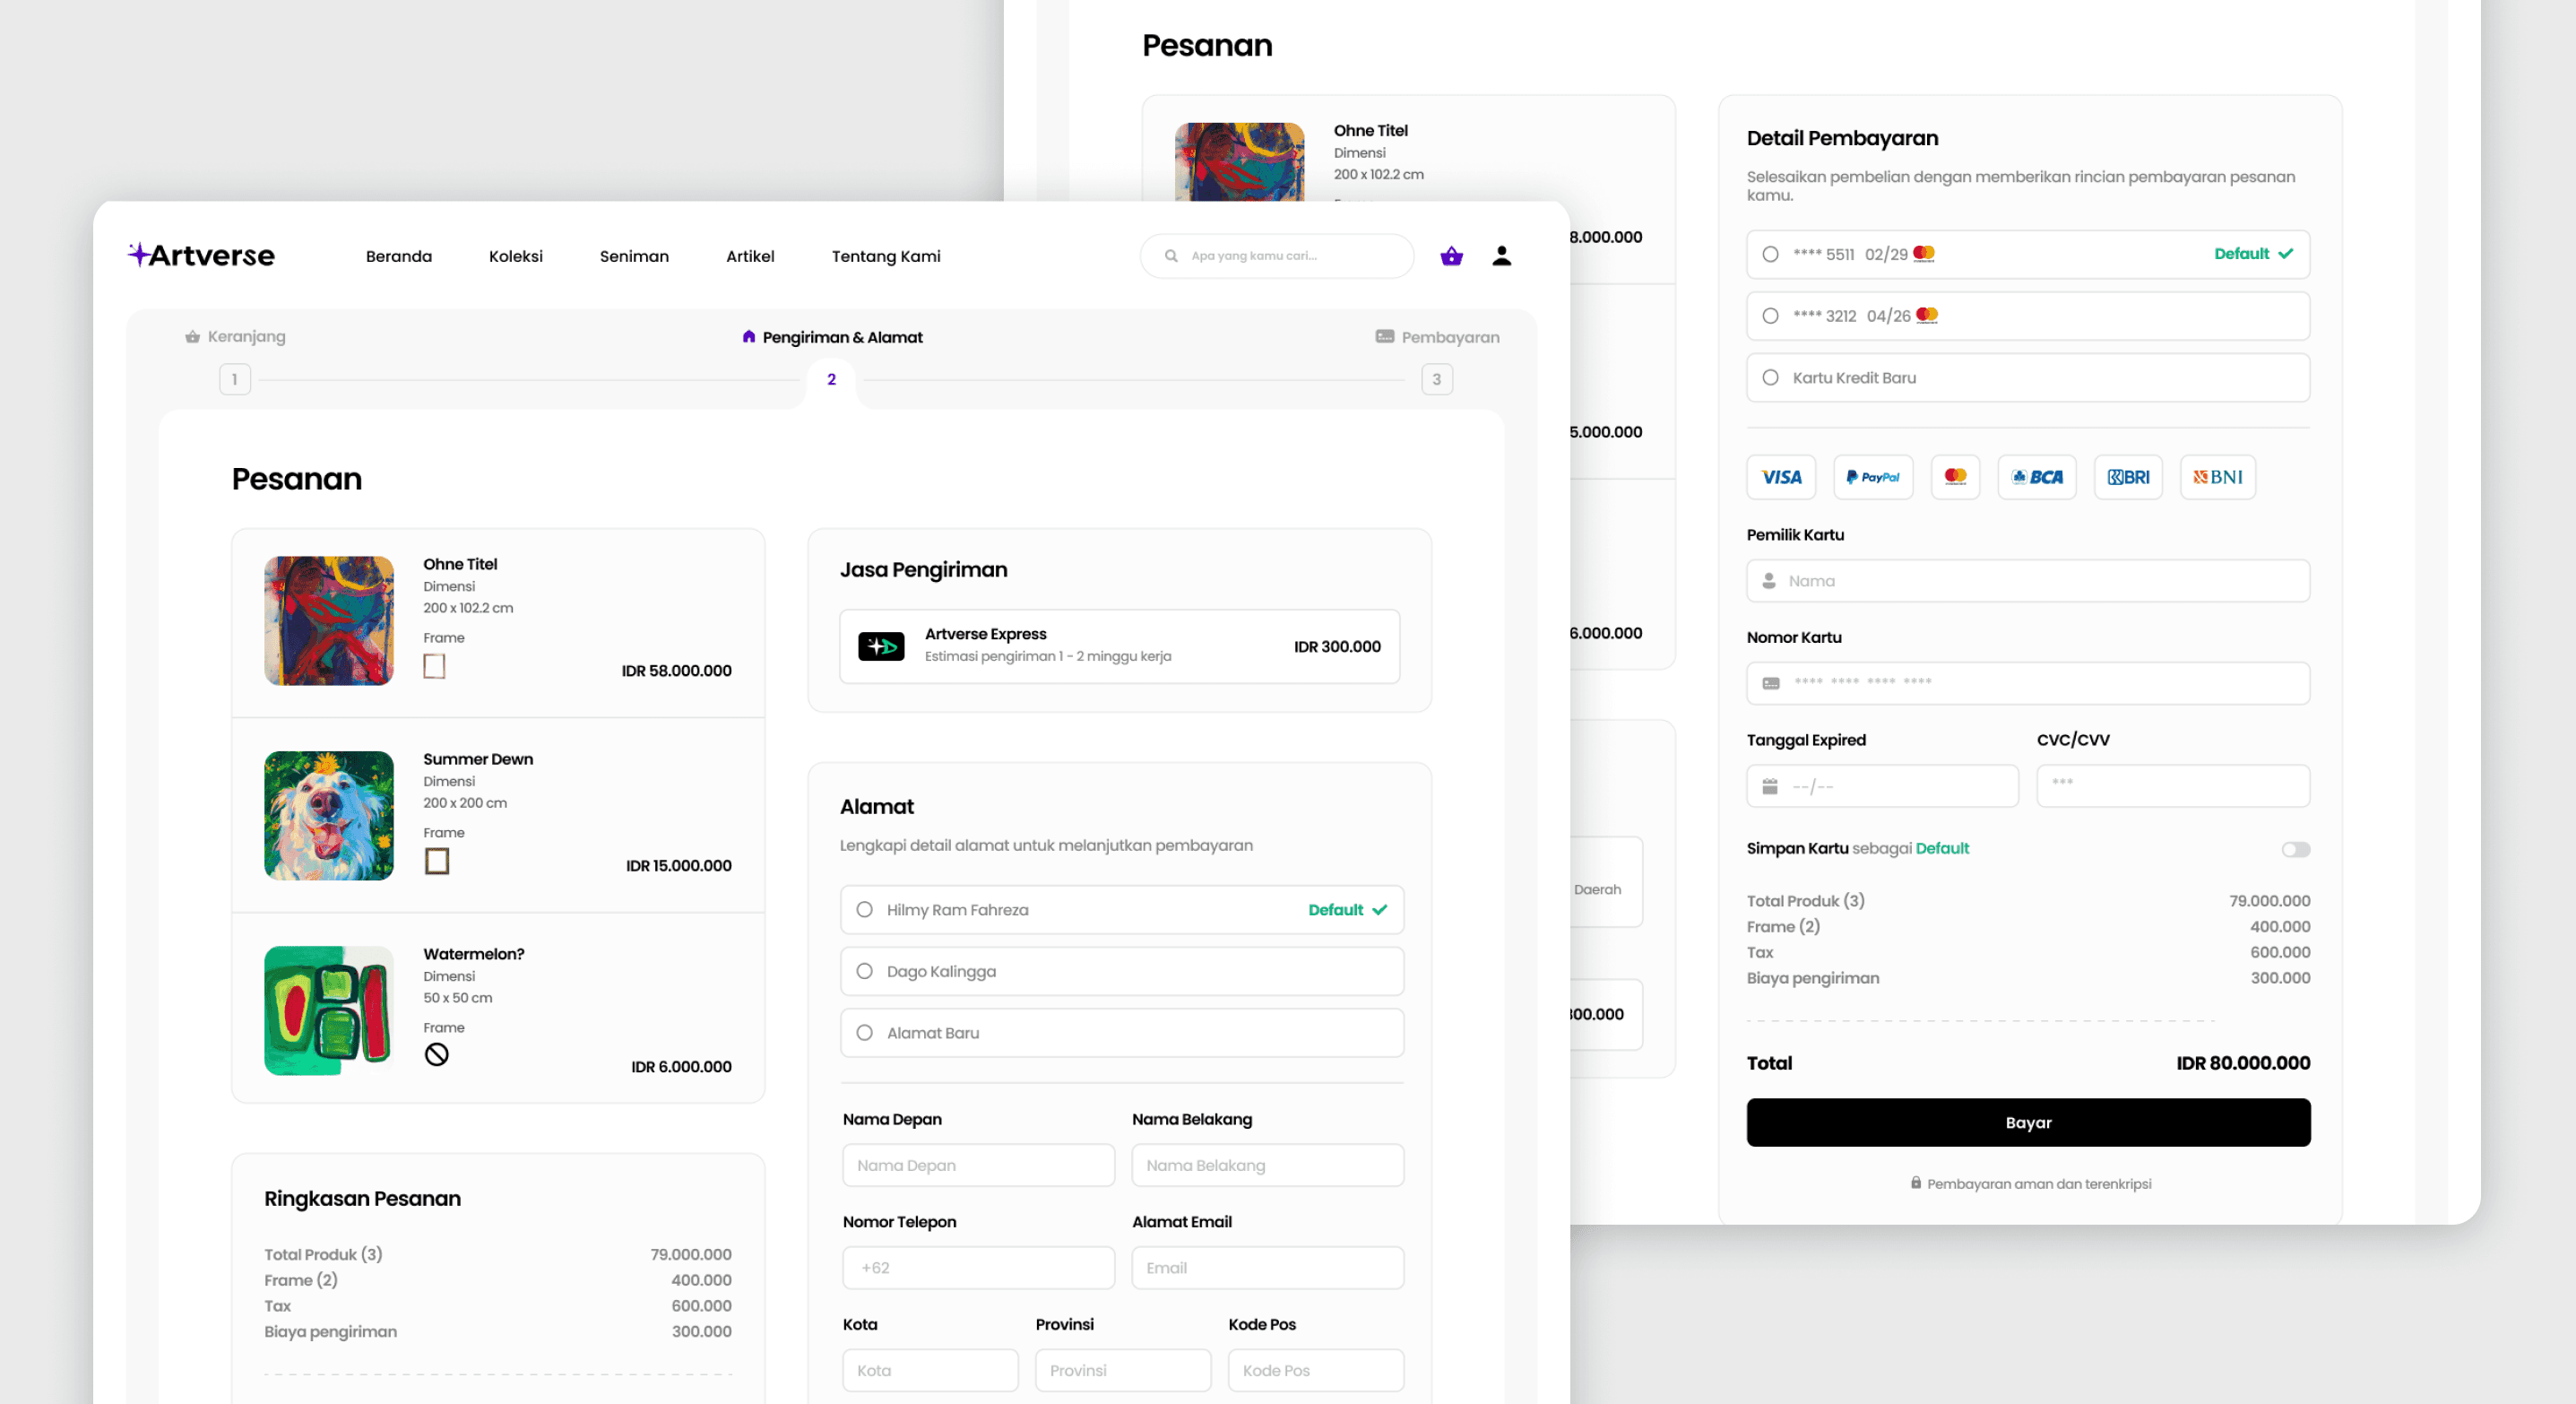
Task: Choose the PayPal payment icon
Action: 1873,477
